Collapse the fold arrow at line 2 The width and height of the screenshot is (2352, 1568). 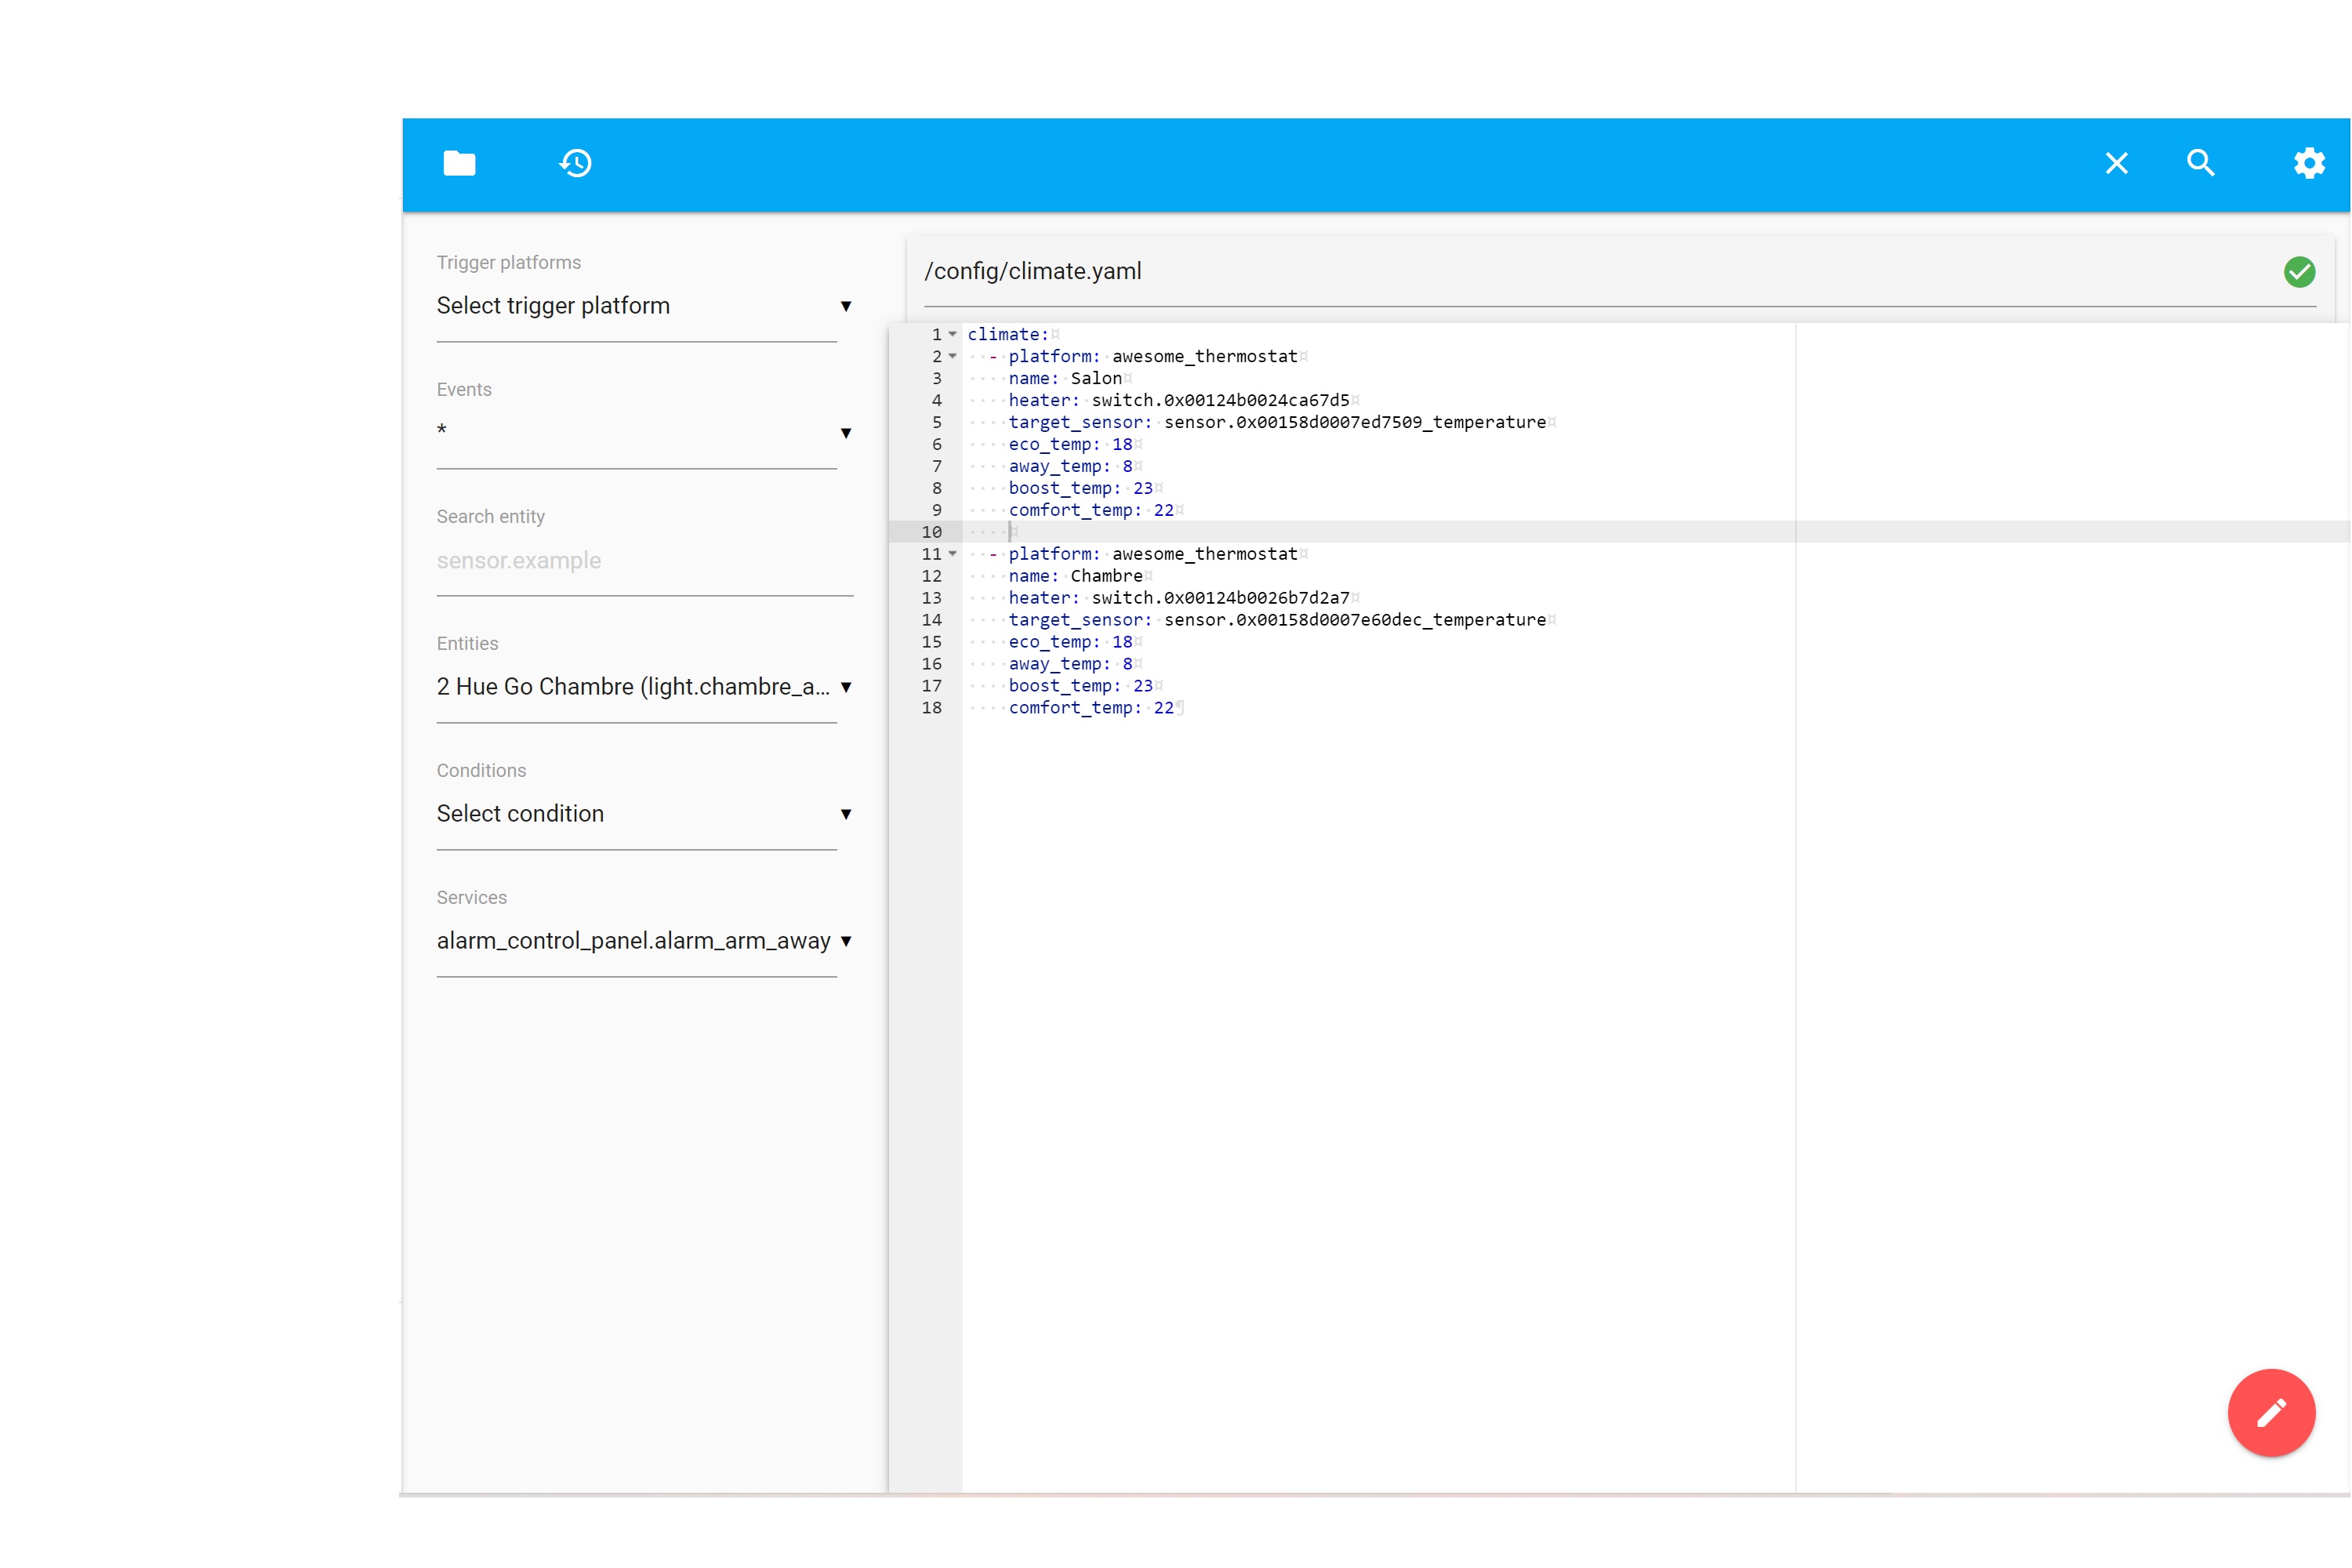coord(953,356)
